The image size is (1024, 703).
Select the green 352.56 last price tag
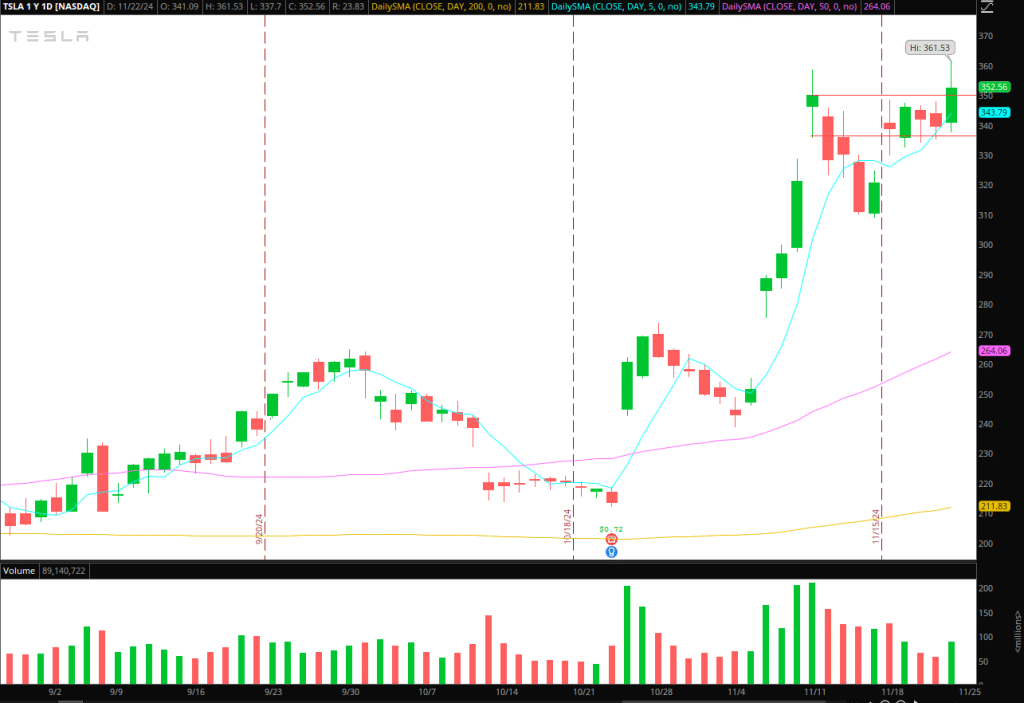pos(993,87)
